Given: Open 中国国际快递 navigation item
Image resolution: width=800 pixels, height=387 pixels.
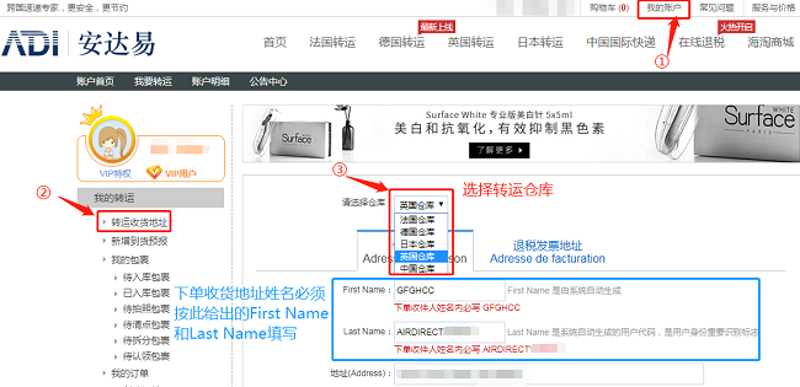Looking at the screenshot, I should point(621,42).
